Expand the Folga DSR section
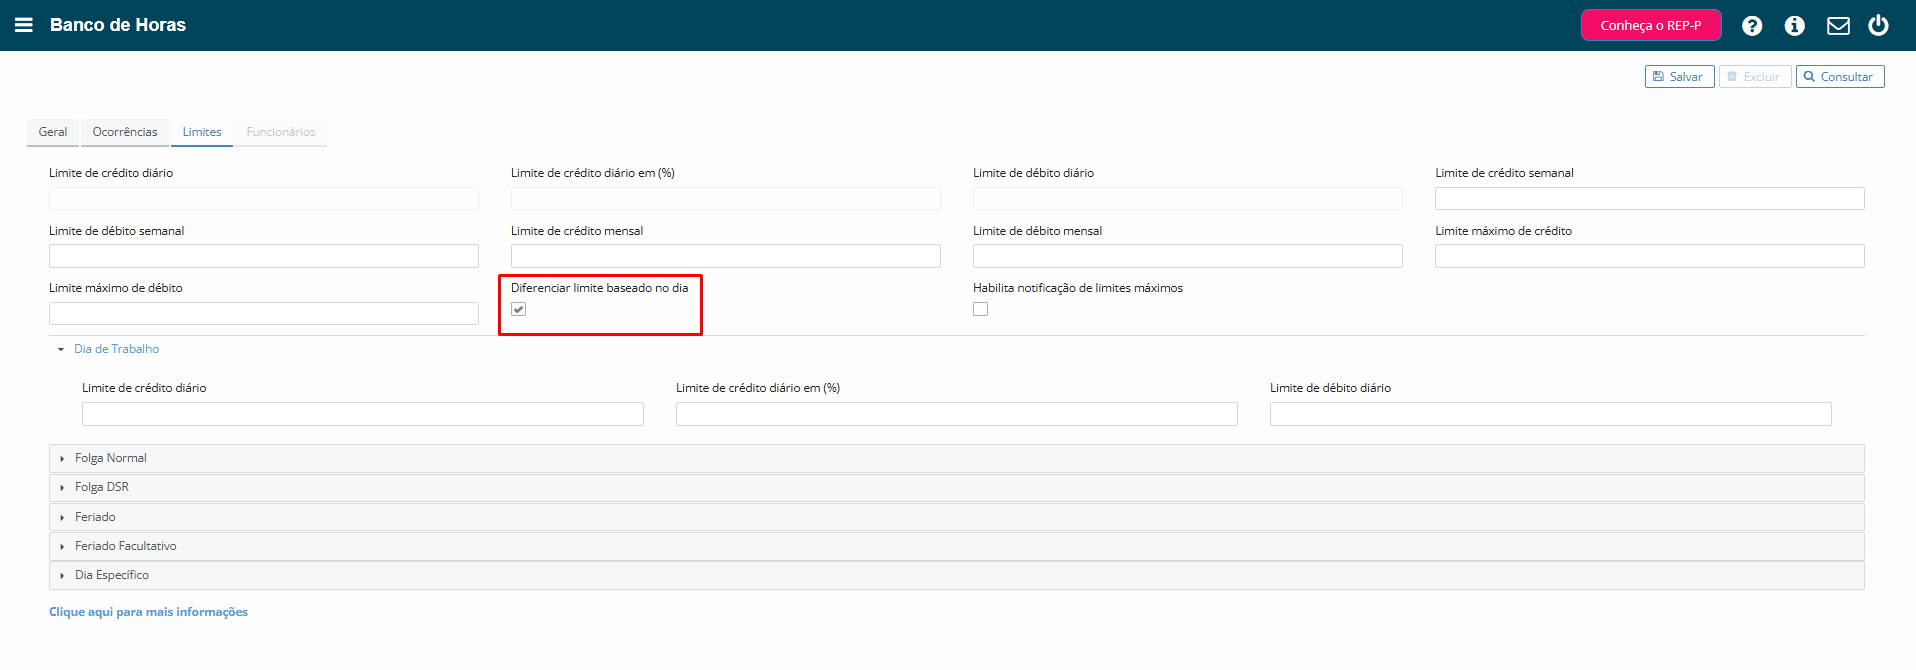This screenshot has width=1916, height=670. click(x=957, y=487)
